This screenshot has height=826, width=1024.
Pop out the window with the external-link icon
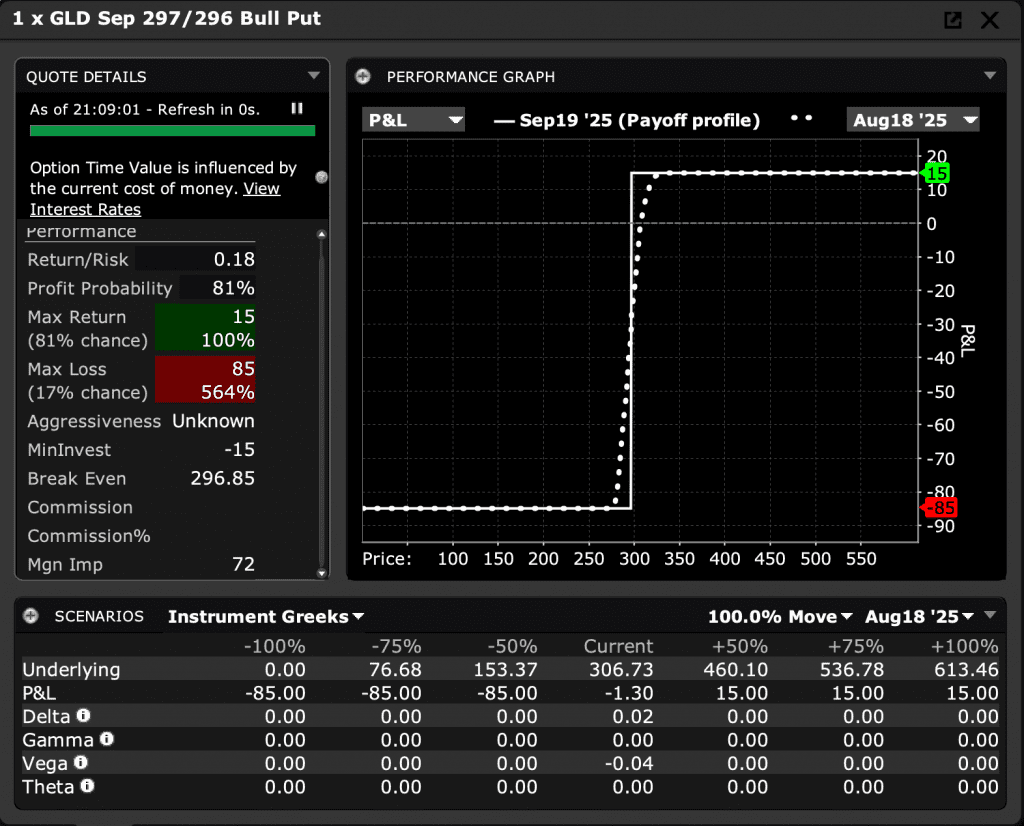click(953, 20)
